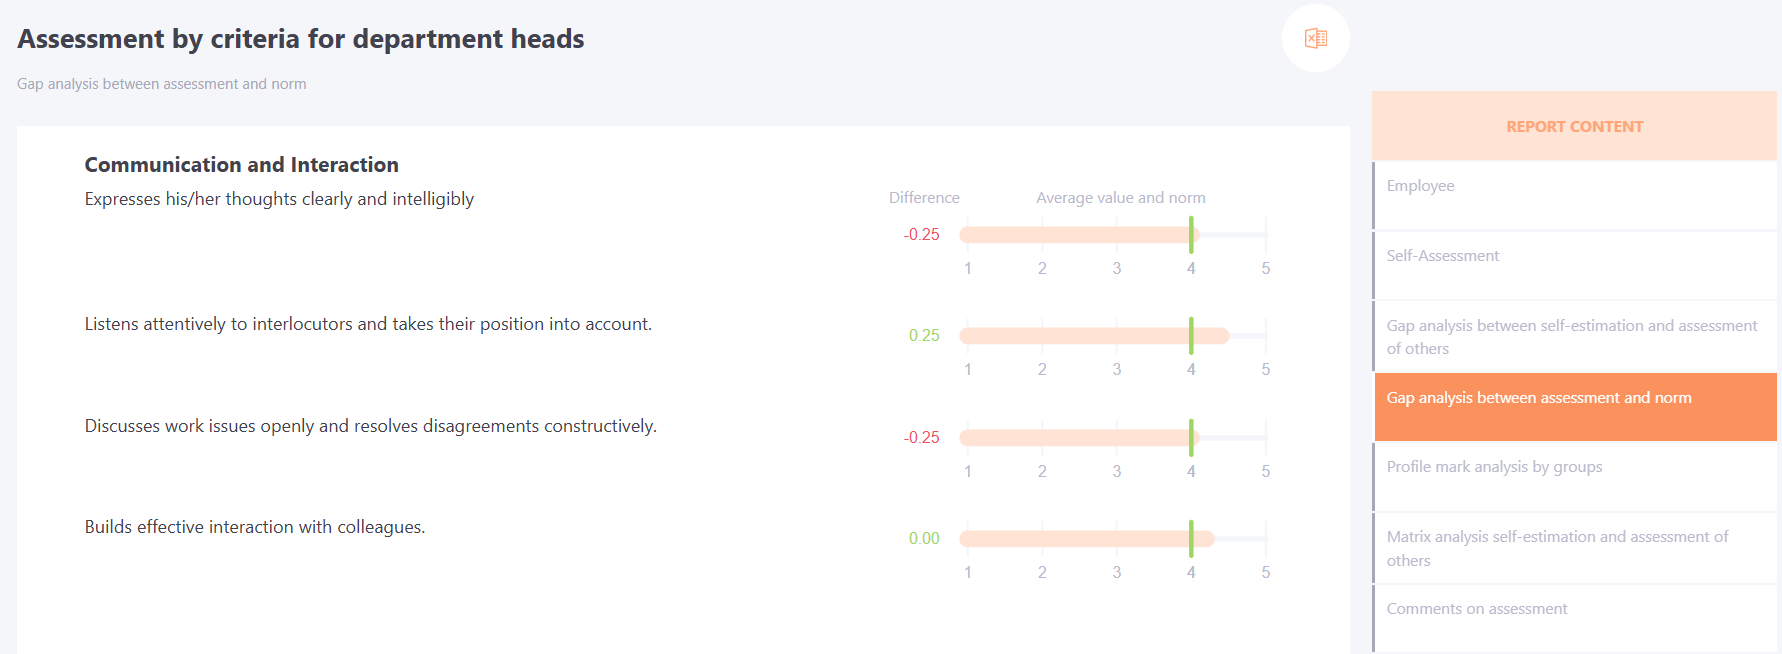This screenshot has height=654, width=1782.
Task: Open the Employee report section
Action: (1575, 195)
